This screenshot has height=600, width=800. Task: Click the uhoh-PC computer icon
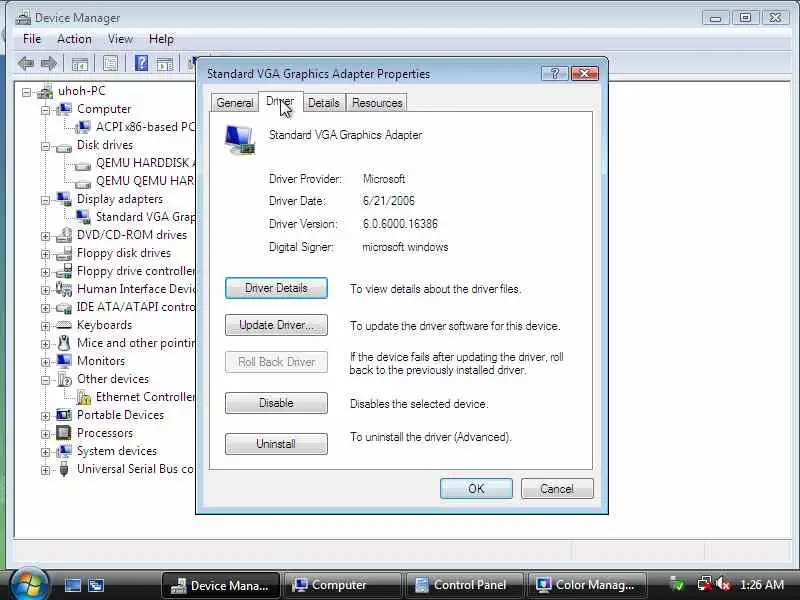point(45,91)
